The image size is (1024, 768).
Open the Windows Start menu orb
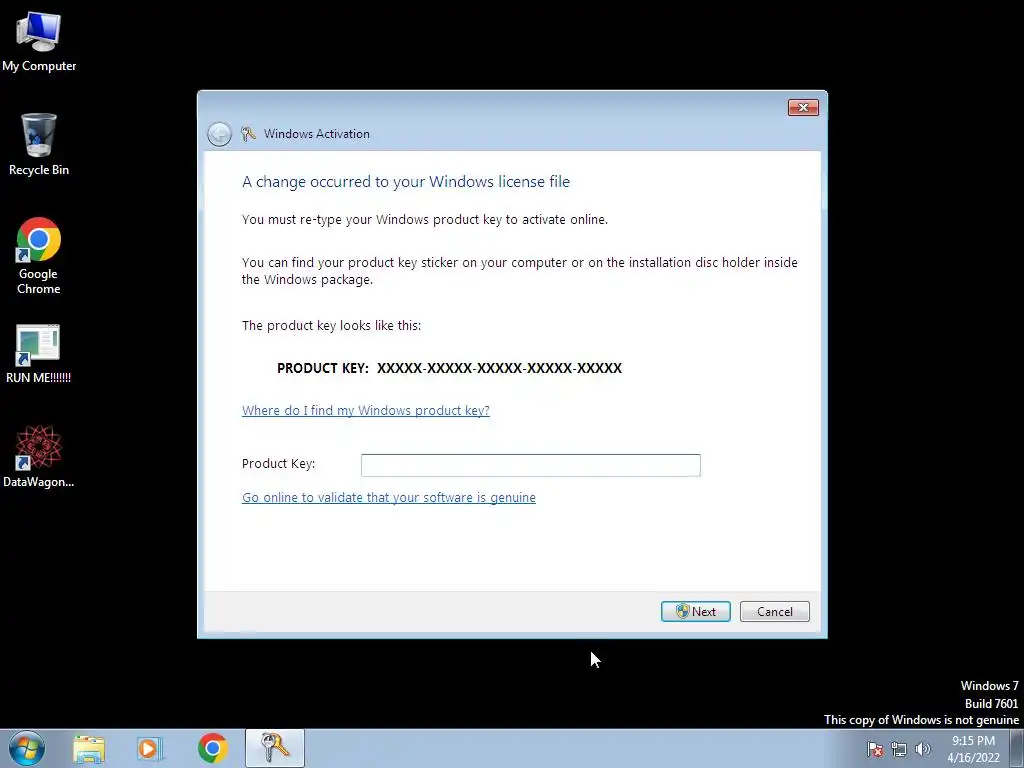pos(27,748)
